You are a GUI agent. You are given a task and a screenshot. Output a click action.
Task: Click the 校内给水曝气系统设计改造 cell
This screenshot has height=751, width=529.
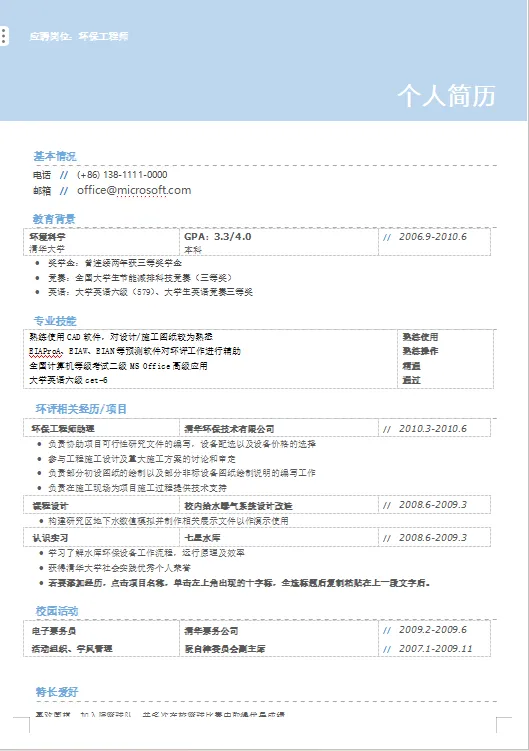click(238, 506)
